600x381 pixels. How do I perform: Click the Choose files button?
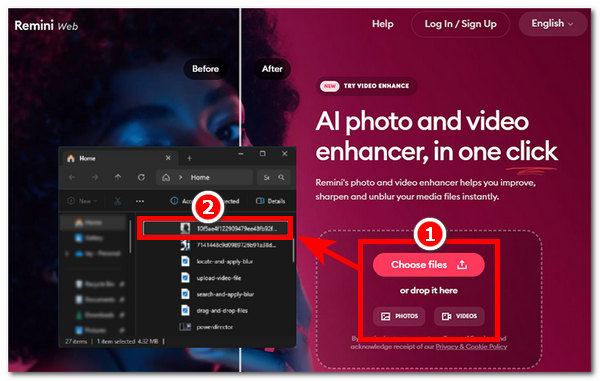tap(429, 265)
